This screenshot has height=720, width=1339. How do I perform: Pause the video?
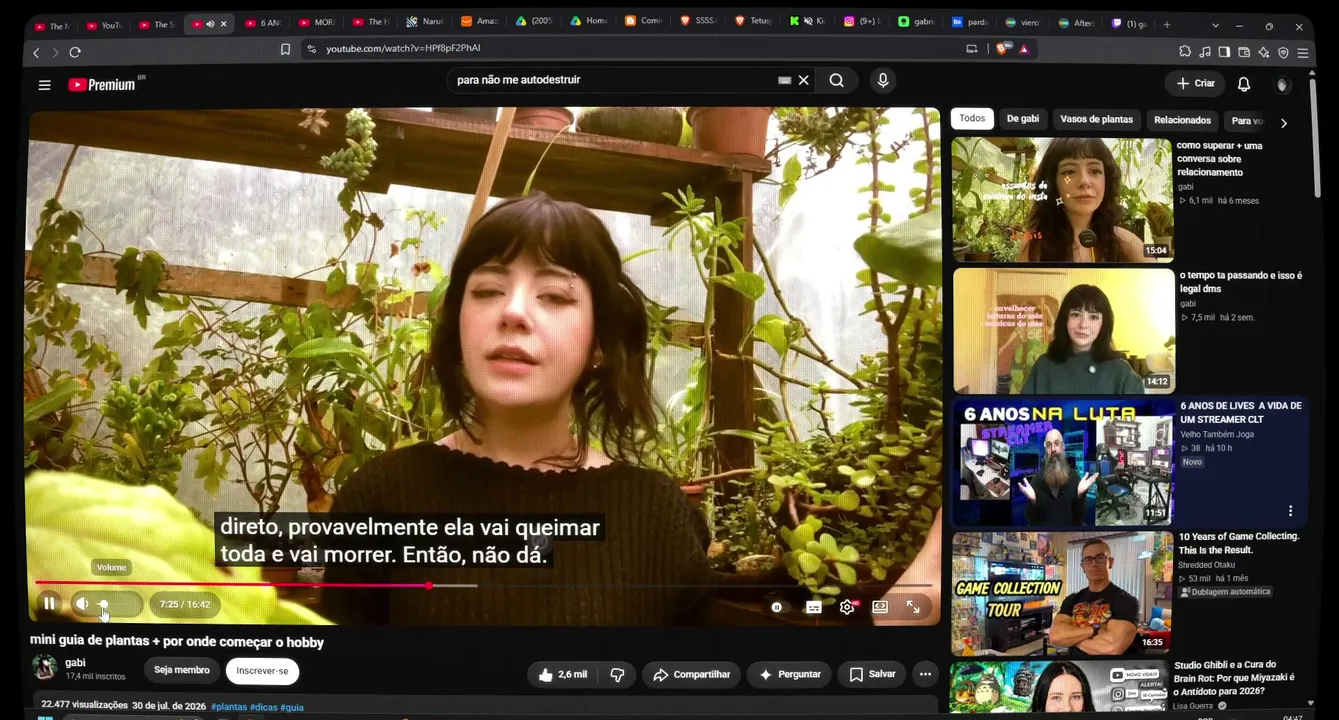[49, 603]
